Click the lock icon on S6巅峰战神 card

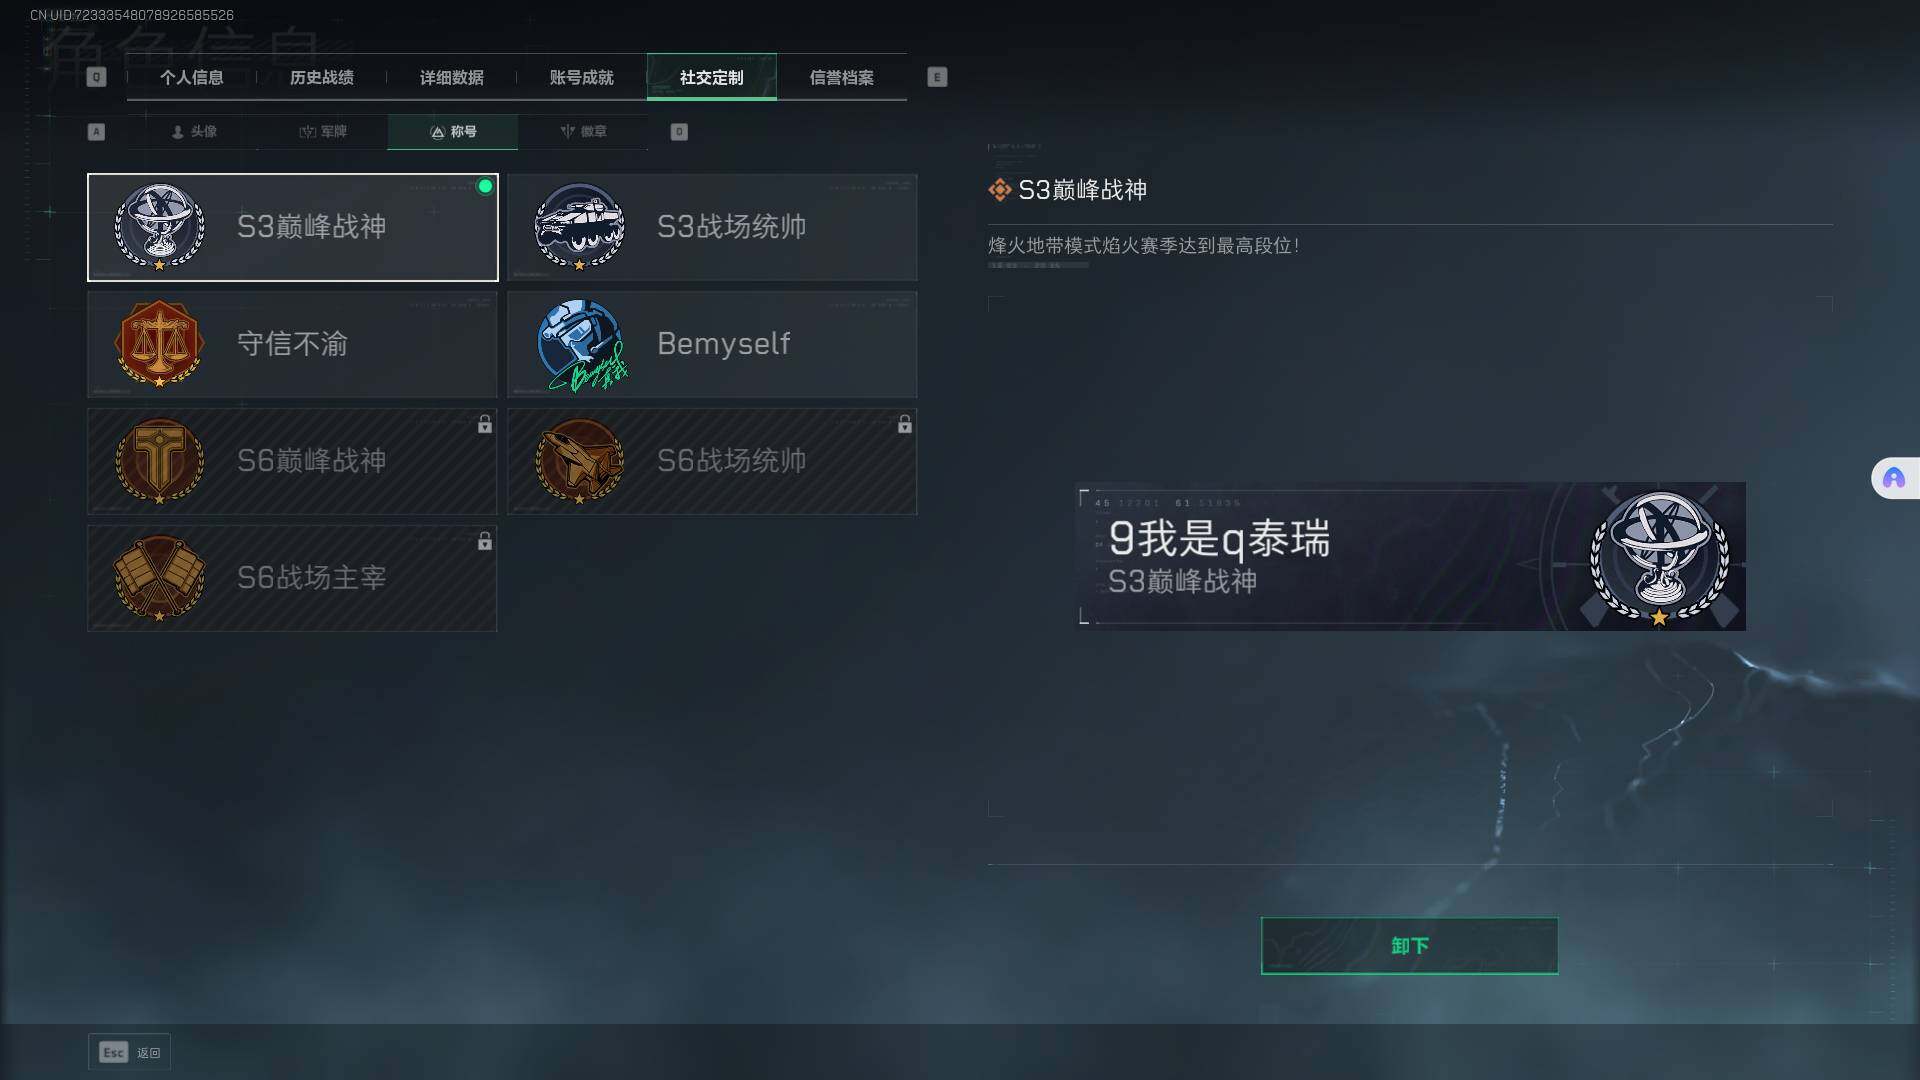coord(485,424)
